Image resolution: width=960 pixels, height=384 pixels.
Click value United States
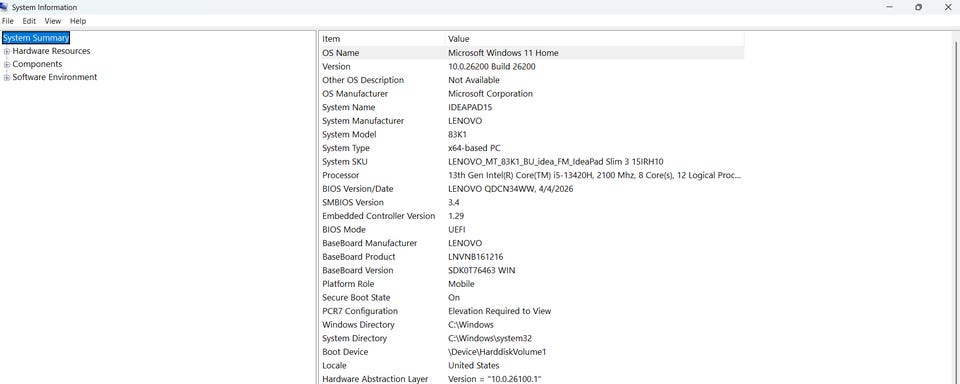[474, 366]
